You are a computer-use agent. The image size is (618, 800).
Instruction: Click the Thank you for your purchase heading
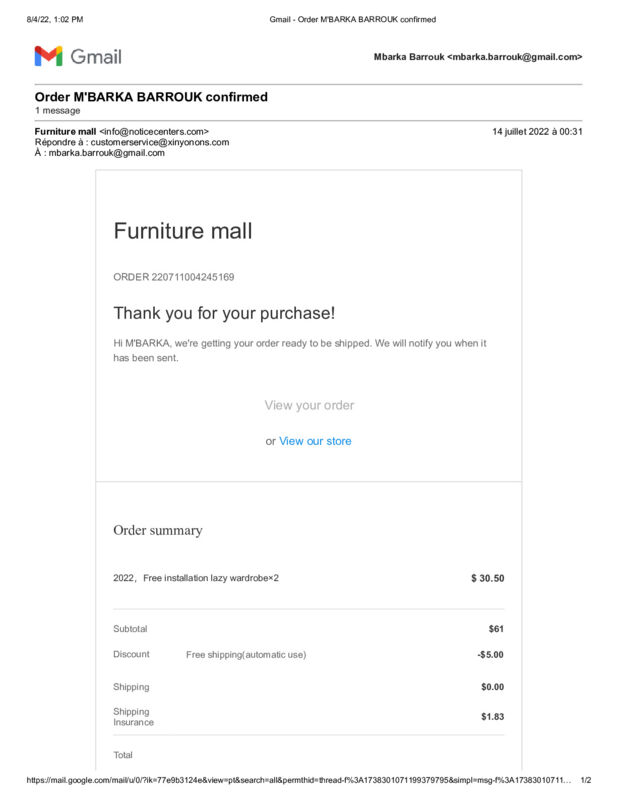224,313
